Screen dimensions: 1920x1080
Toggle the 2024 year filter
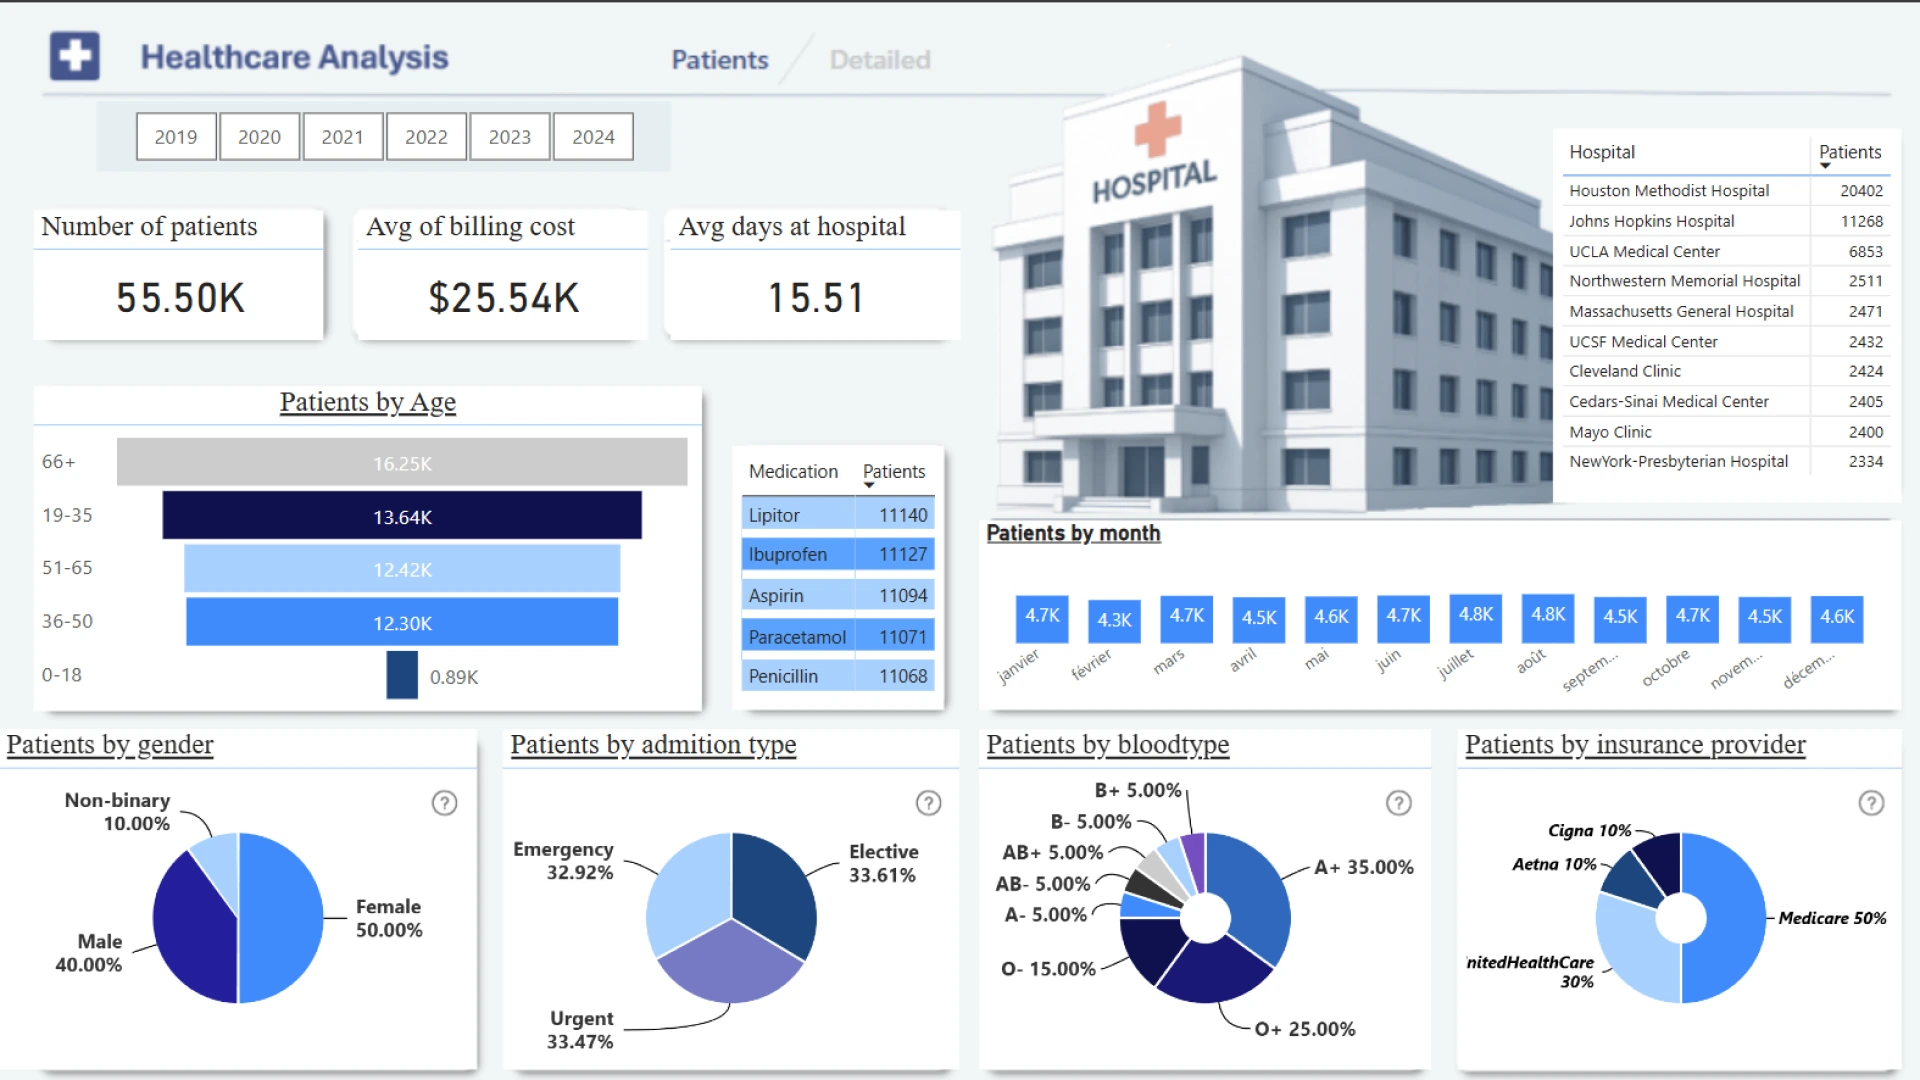(x=593, y=137)
